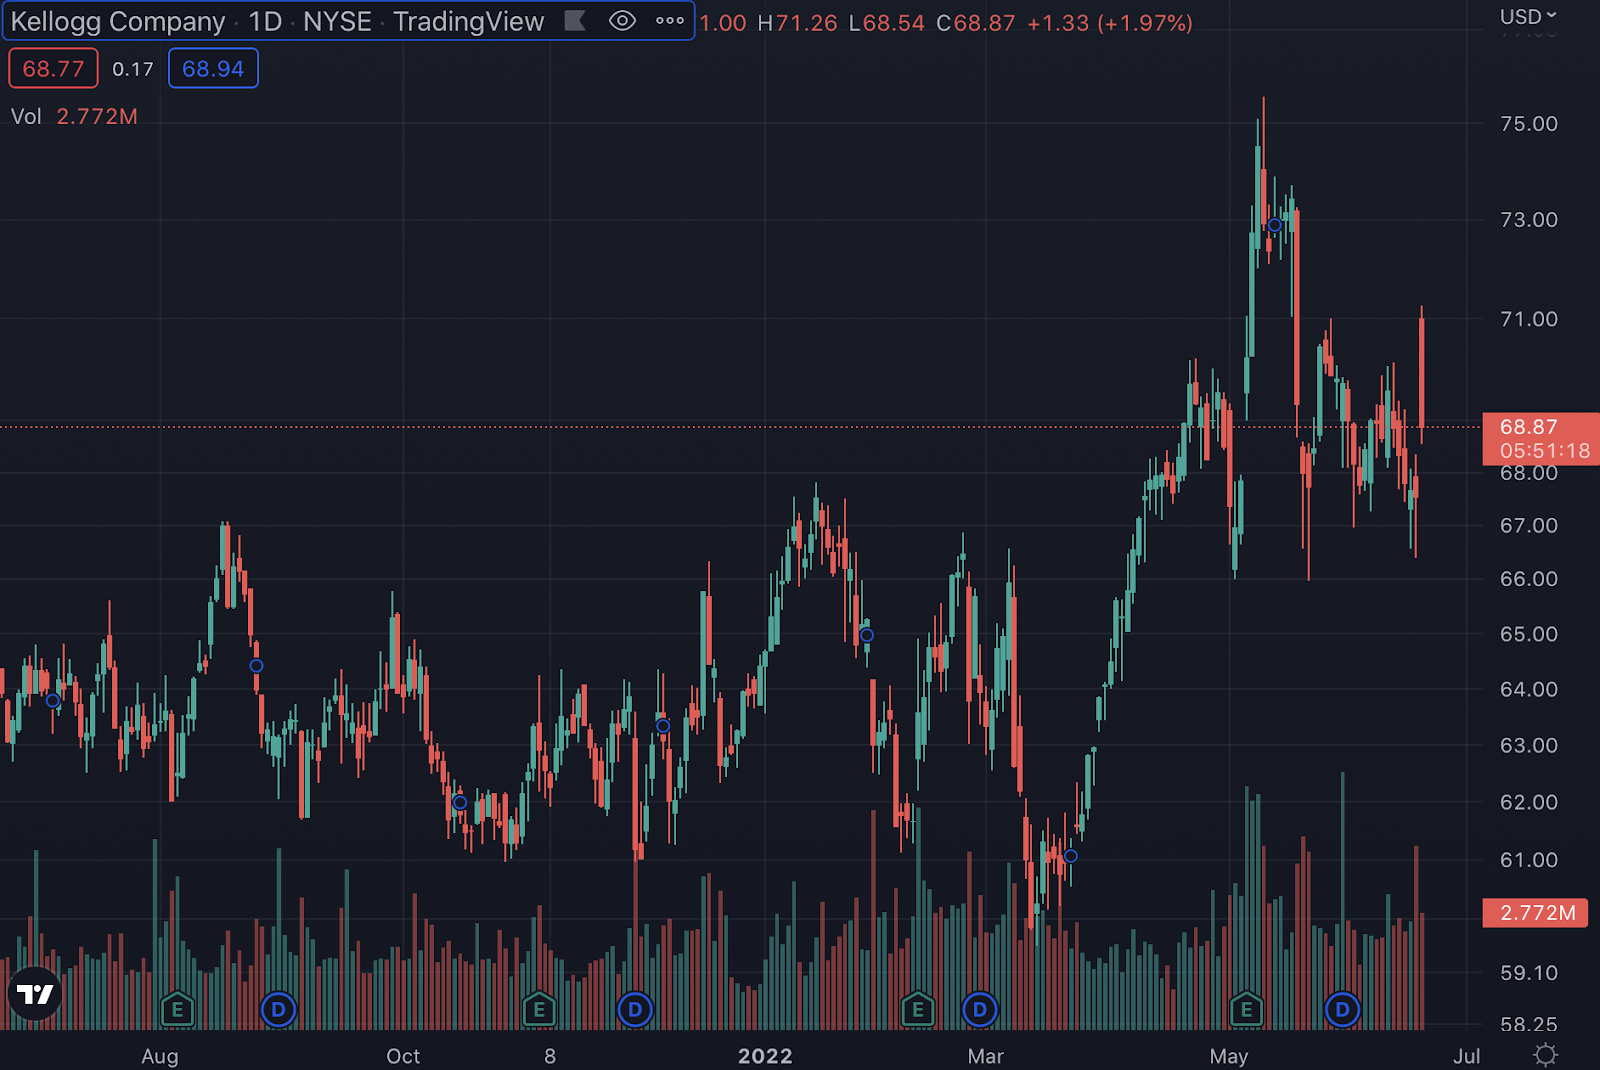Click the L68.54 low value

click(x=887, y=23)
